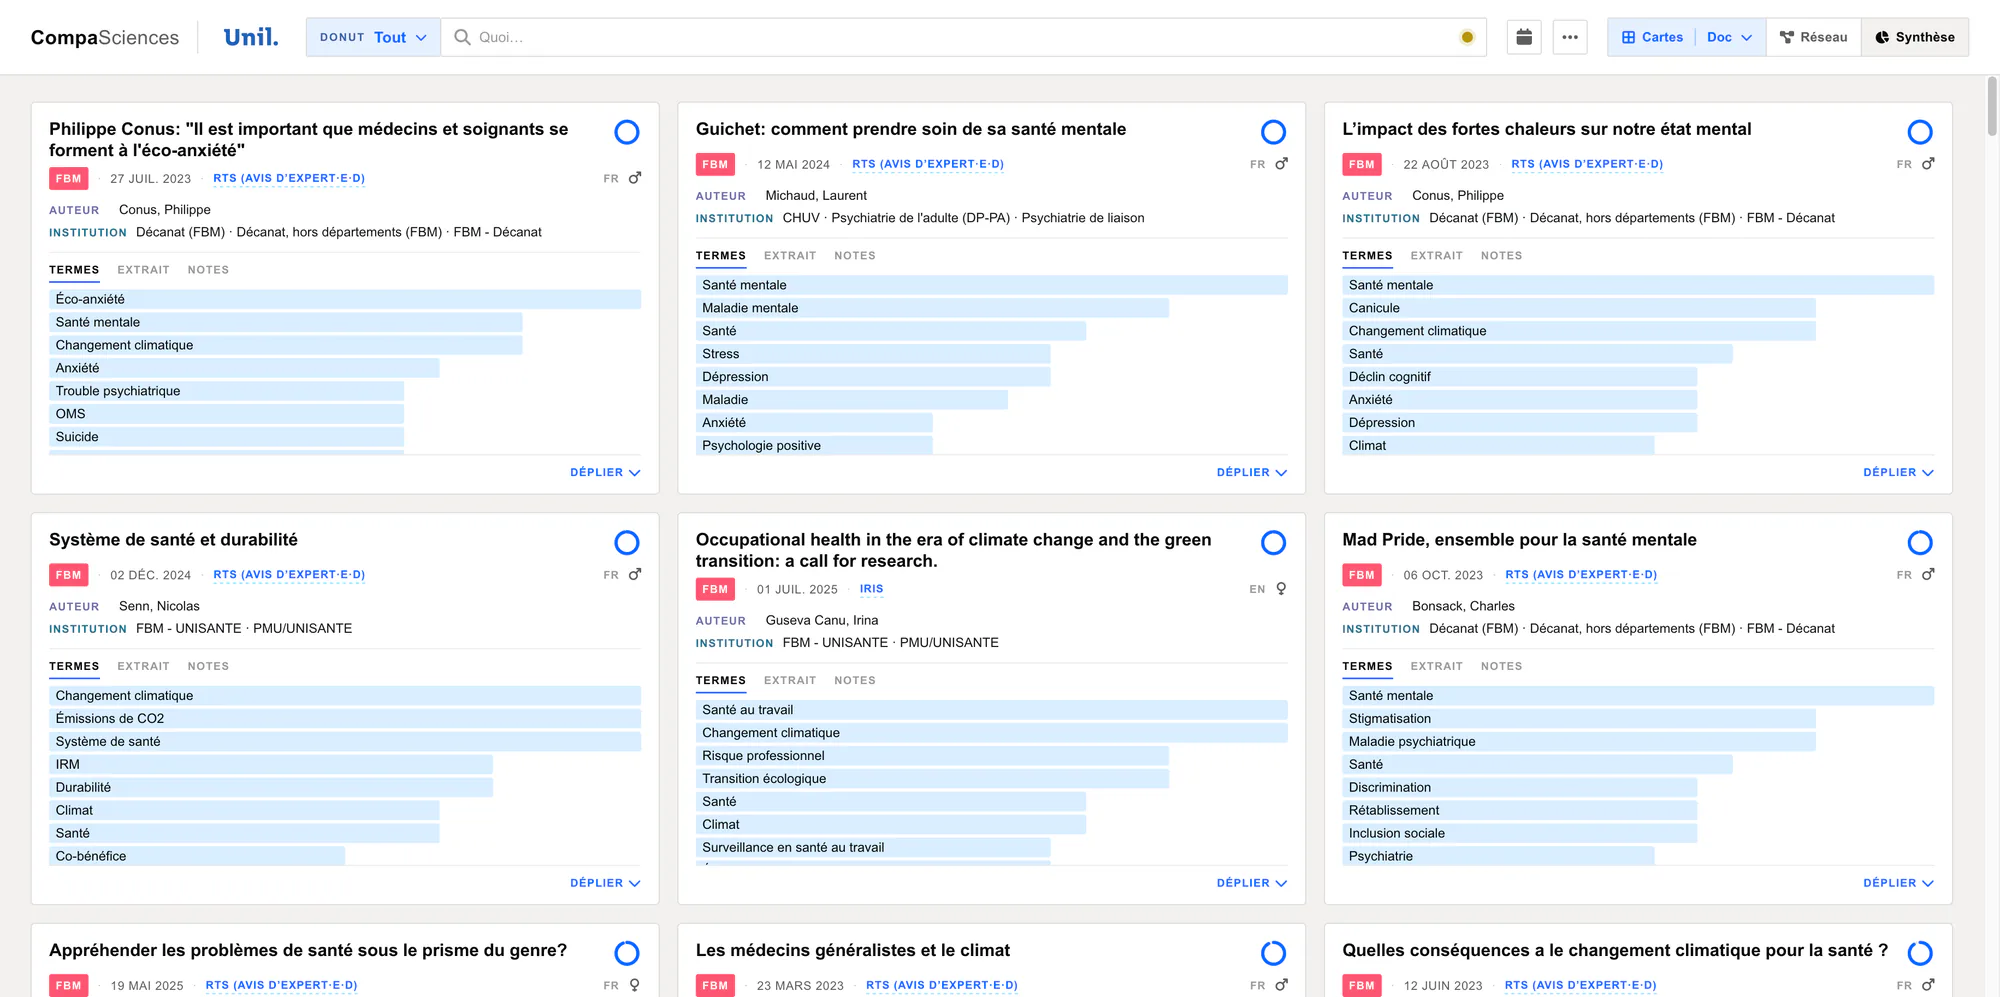The height and width of the screenshot is (997, 2000).
Task: Click gender icon on Occupational health card
Action: [1281, 589]
